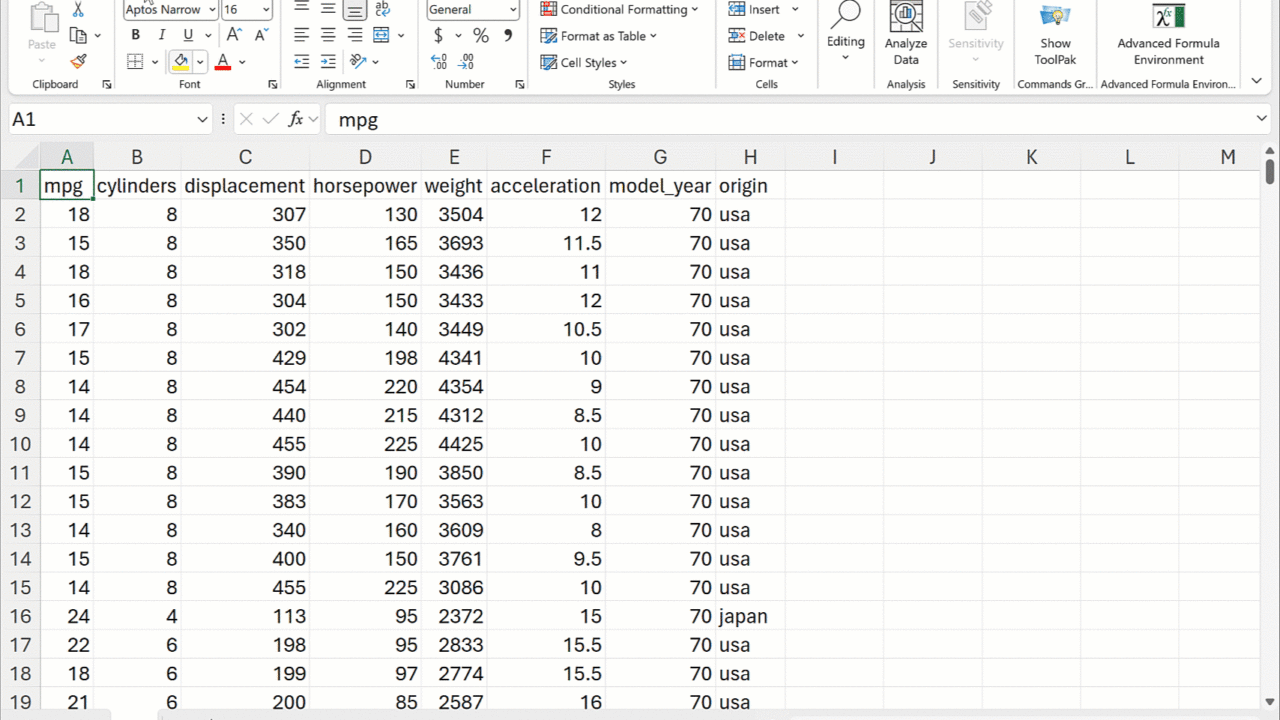The image size is (1280, 720).
Task: Apply the yellow fill color
Action: click(181, 62)
